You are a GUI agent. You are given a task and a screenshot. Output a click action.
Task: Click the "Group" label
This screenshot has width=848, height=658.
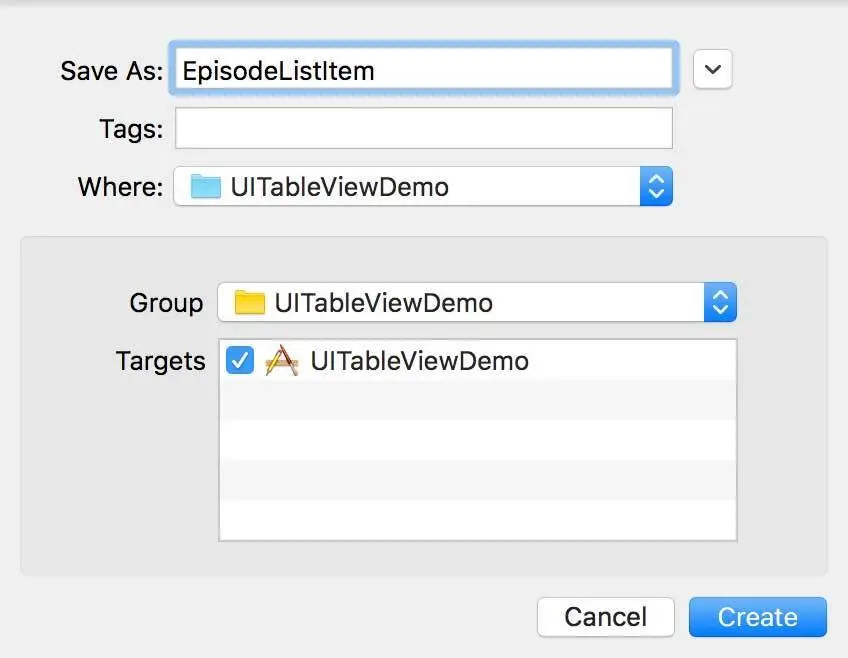tap(166, 302)
